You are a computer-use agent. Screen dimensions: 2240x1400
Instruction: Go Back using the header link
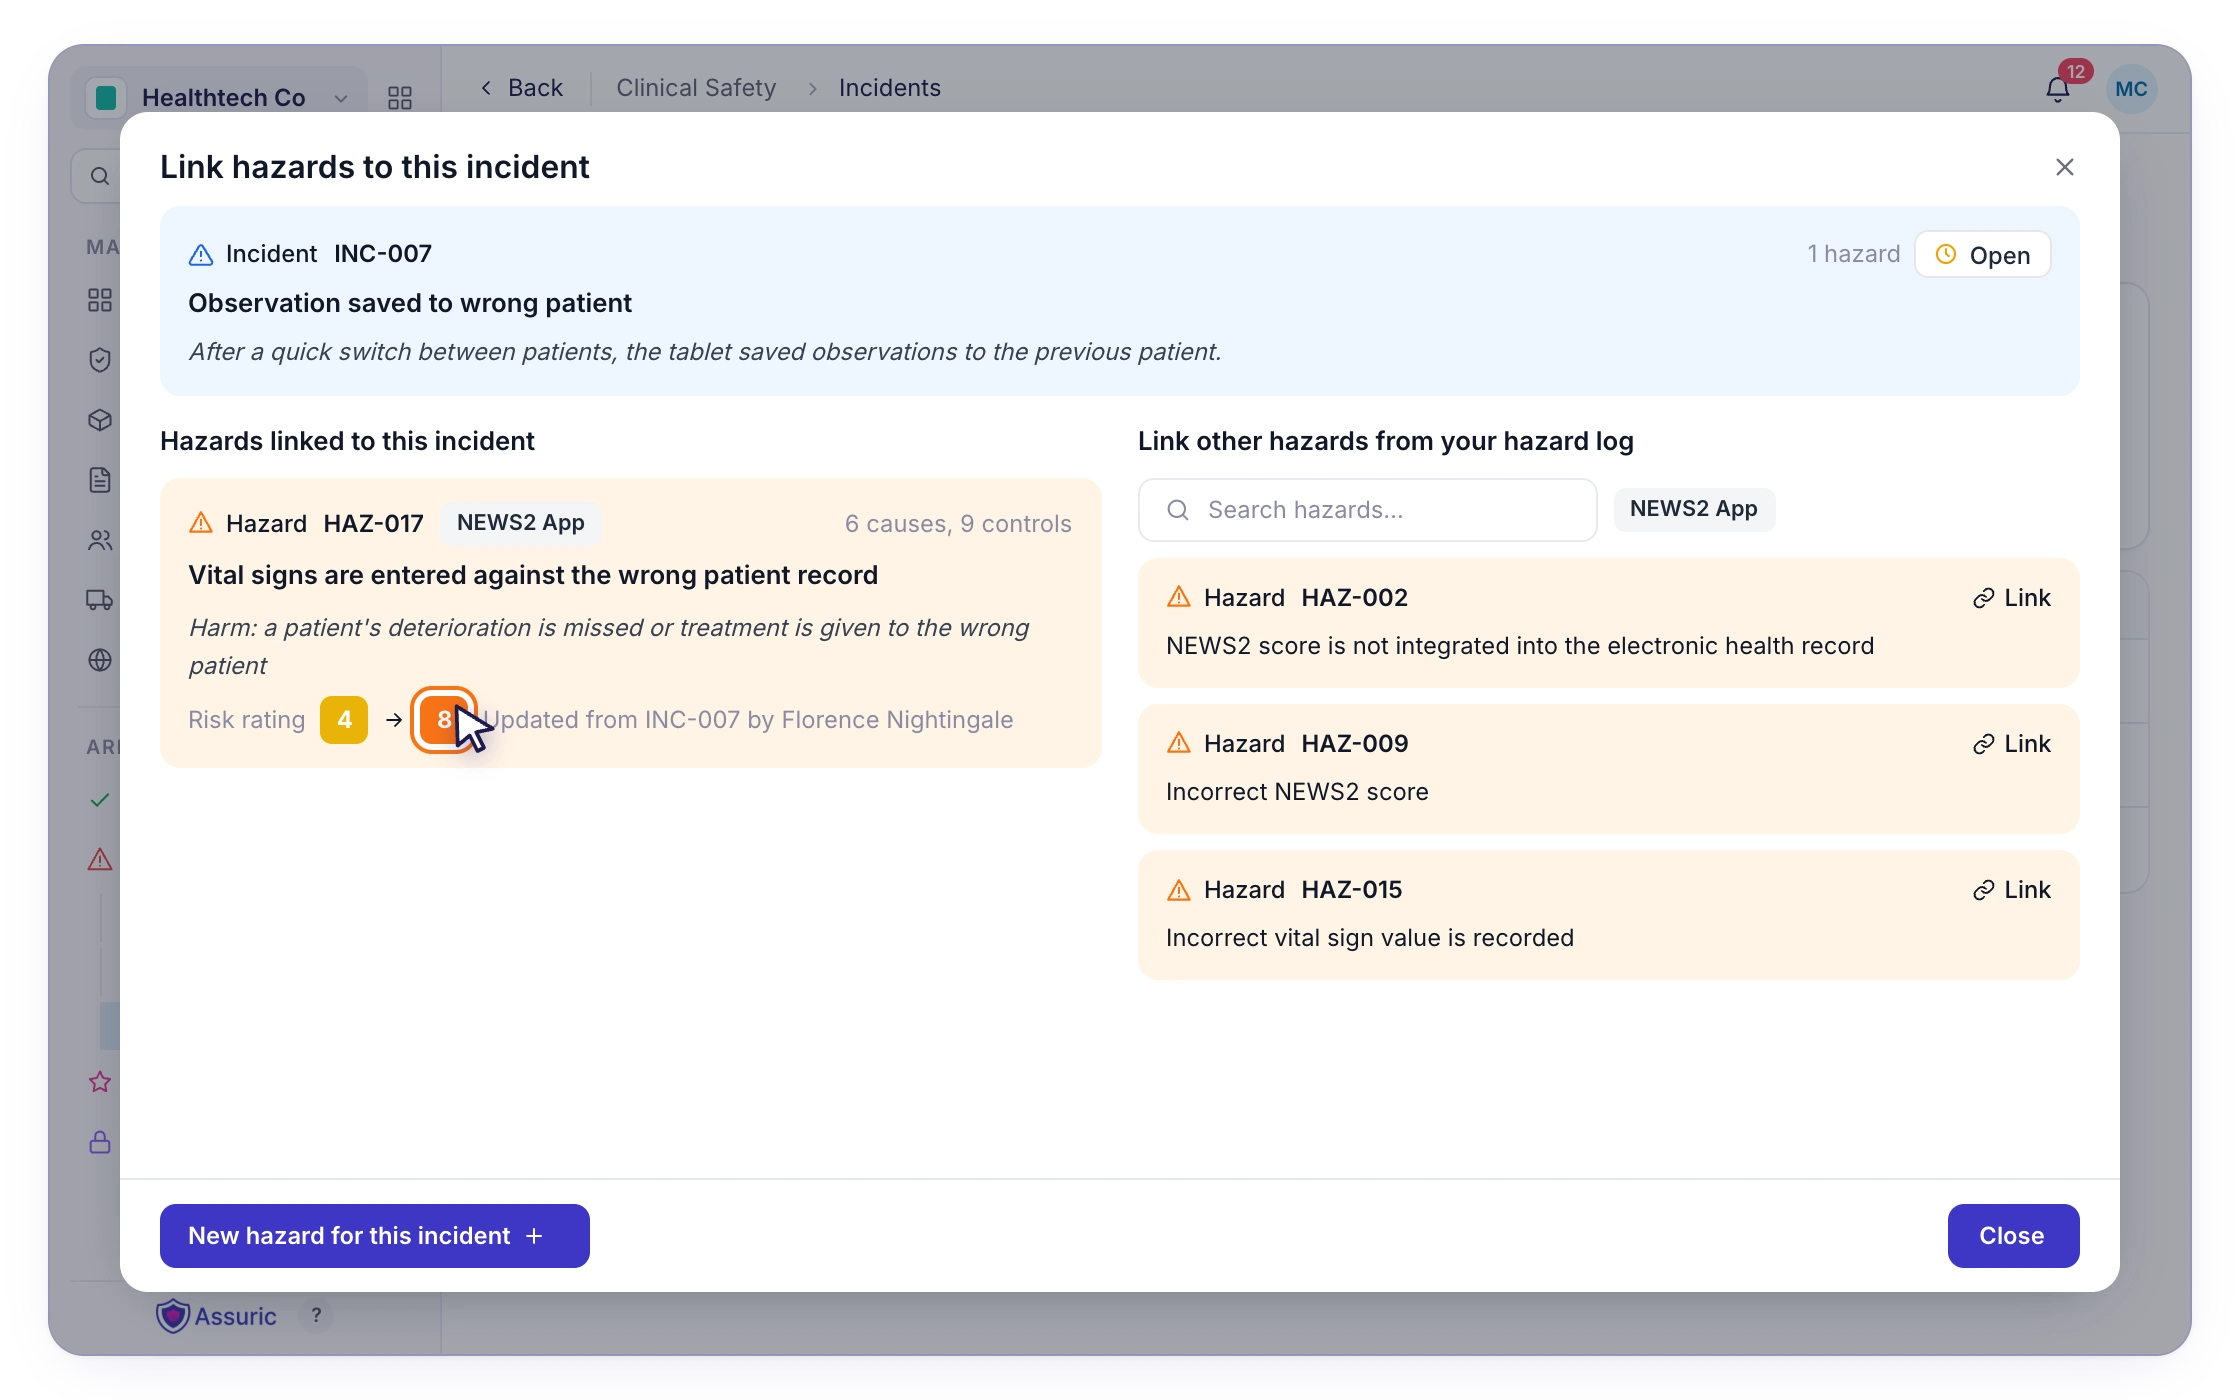point(522,88)
